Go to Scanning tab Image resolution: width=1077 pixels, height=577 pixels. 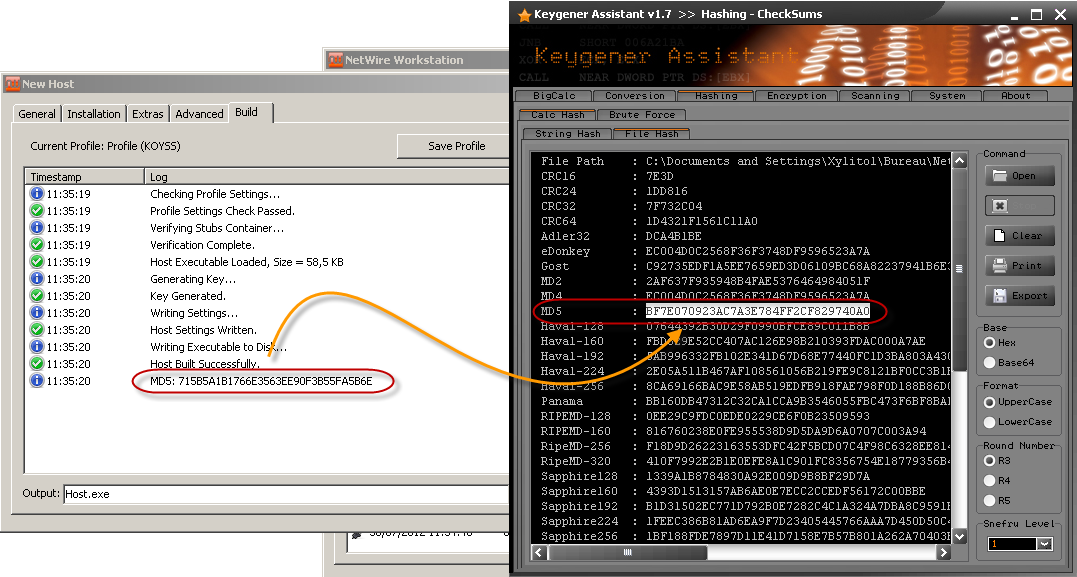point(875,96)
